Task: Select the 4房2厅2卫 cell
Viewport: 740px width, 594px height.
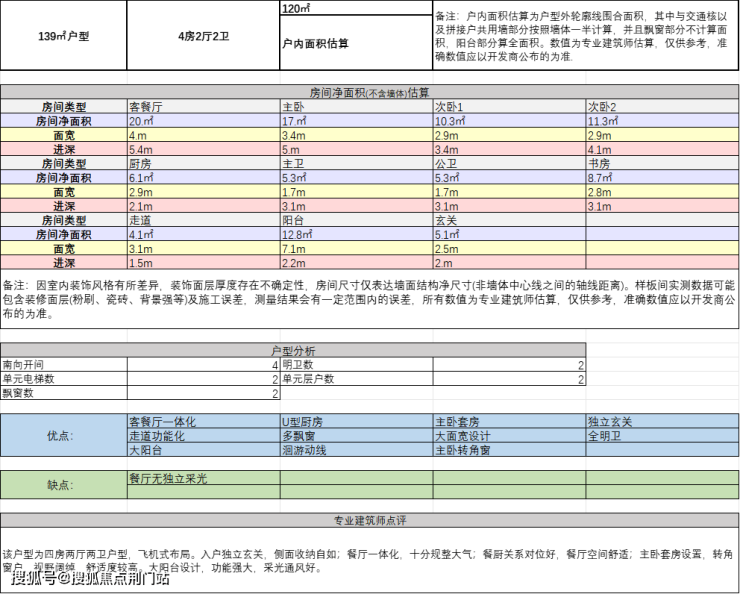Action: point(202,36)
